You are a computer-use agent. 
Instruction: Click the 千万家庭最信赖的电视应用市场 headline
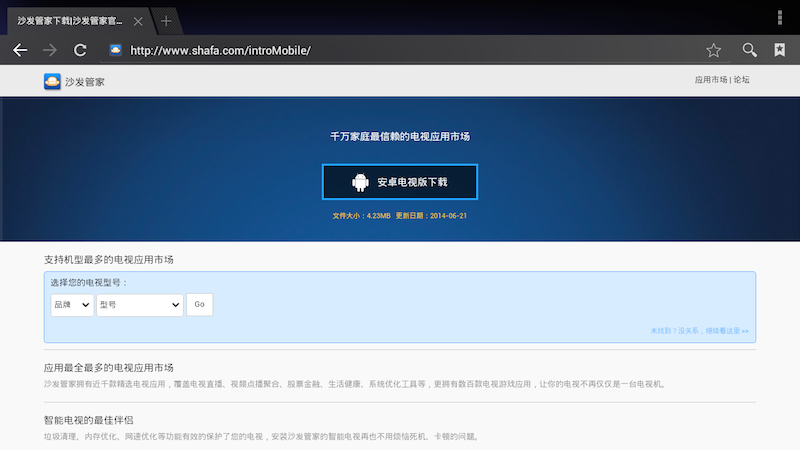(400, 136)
